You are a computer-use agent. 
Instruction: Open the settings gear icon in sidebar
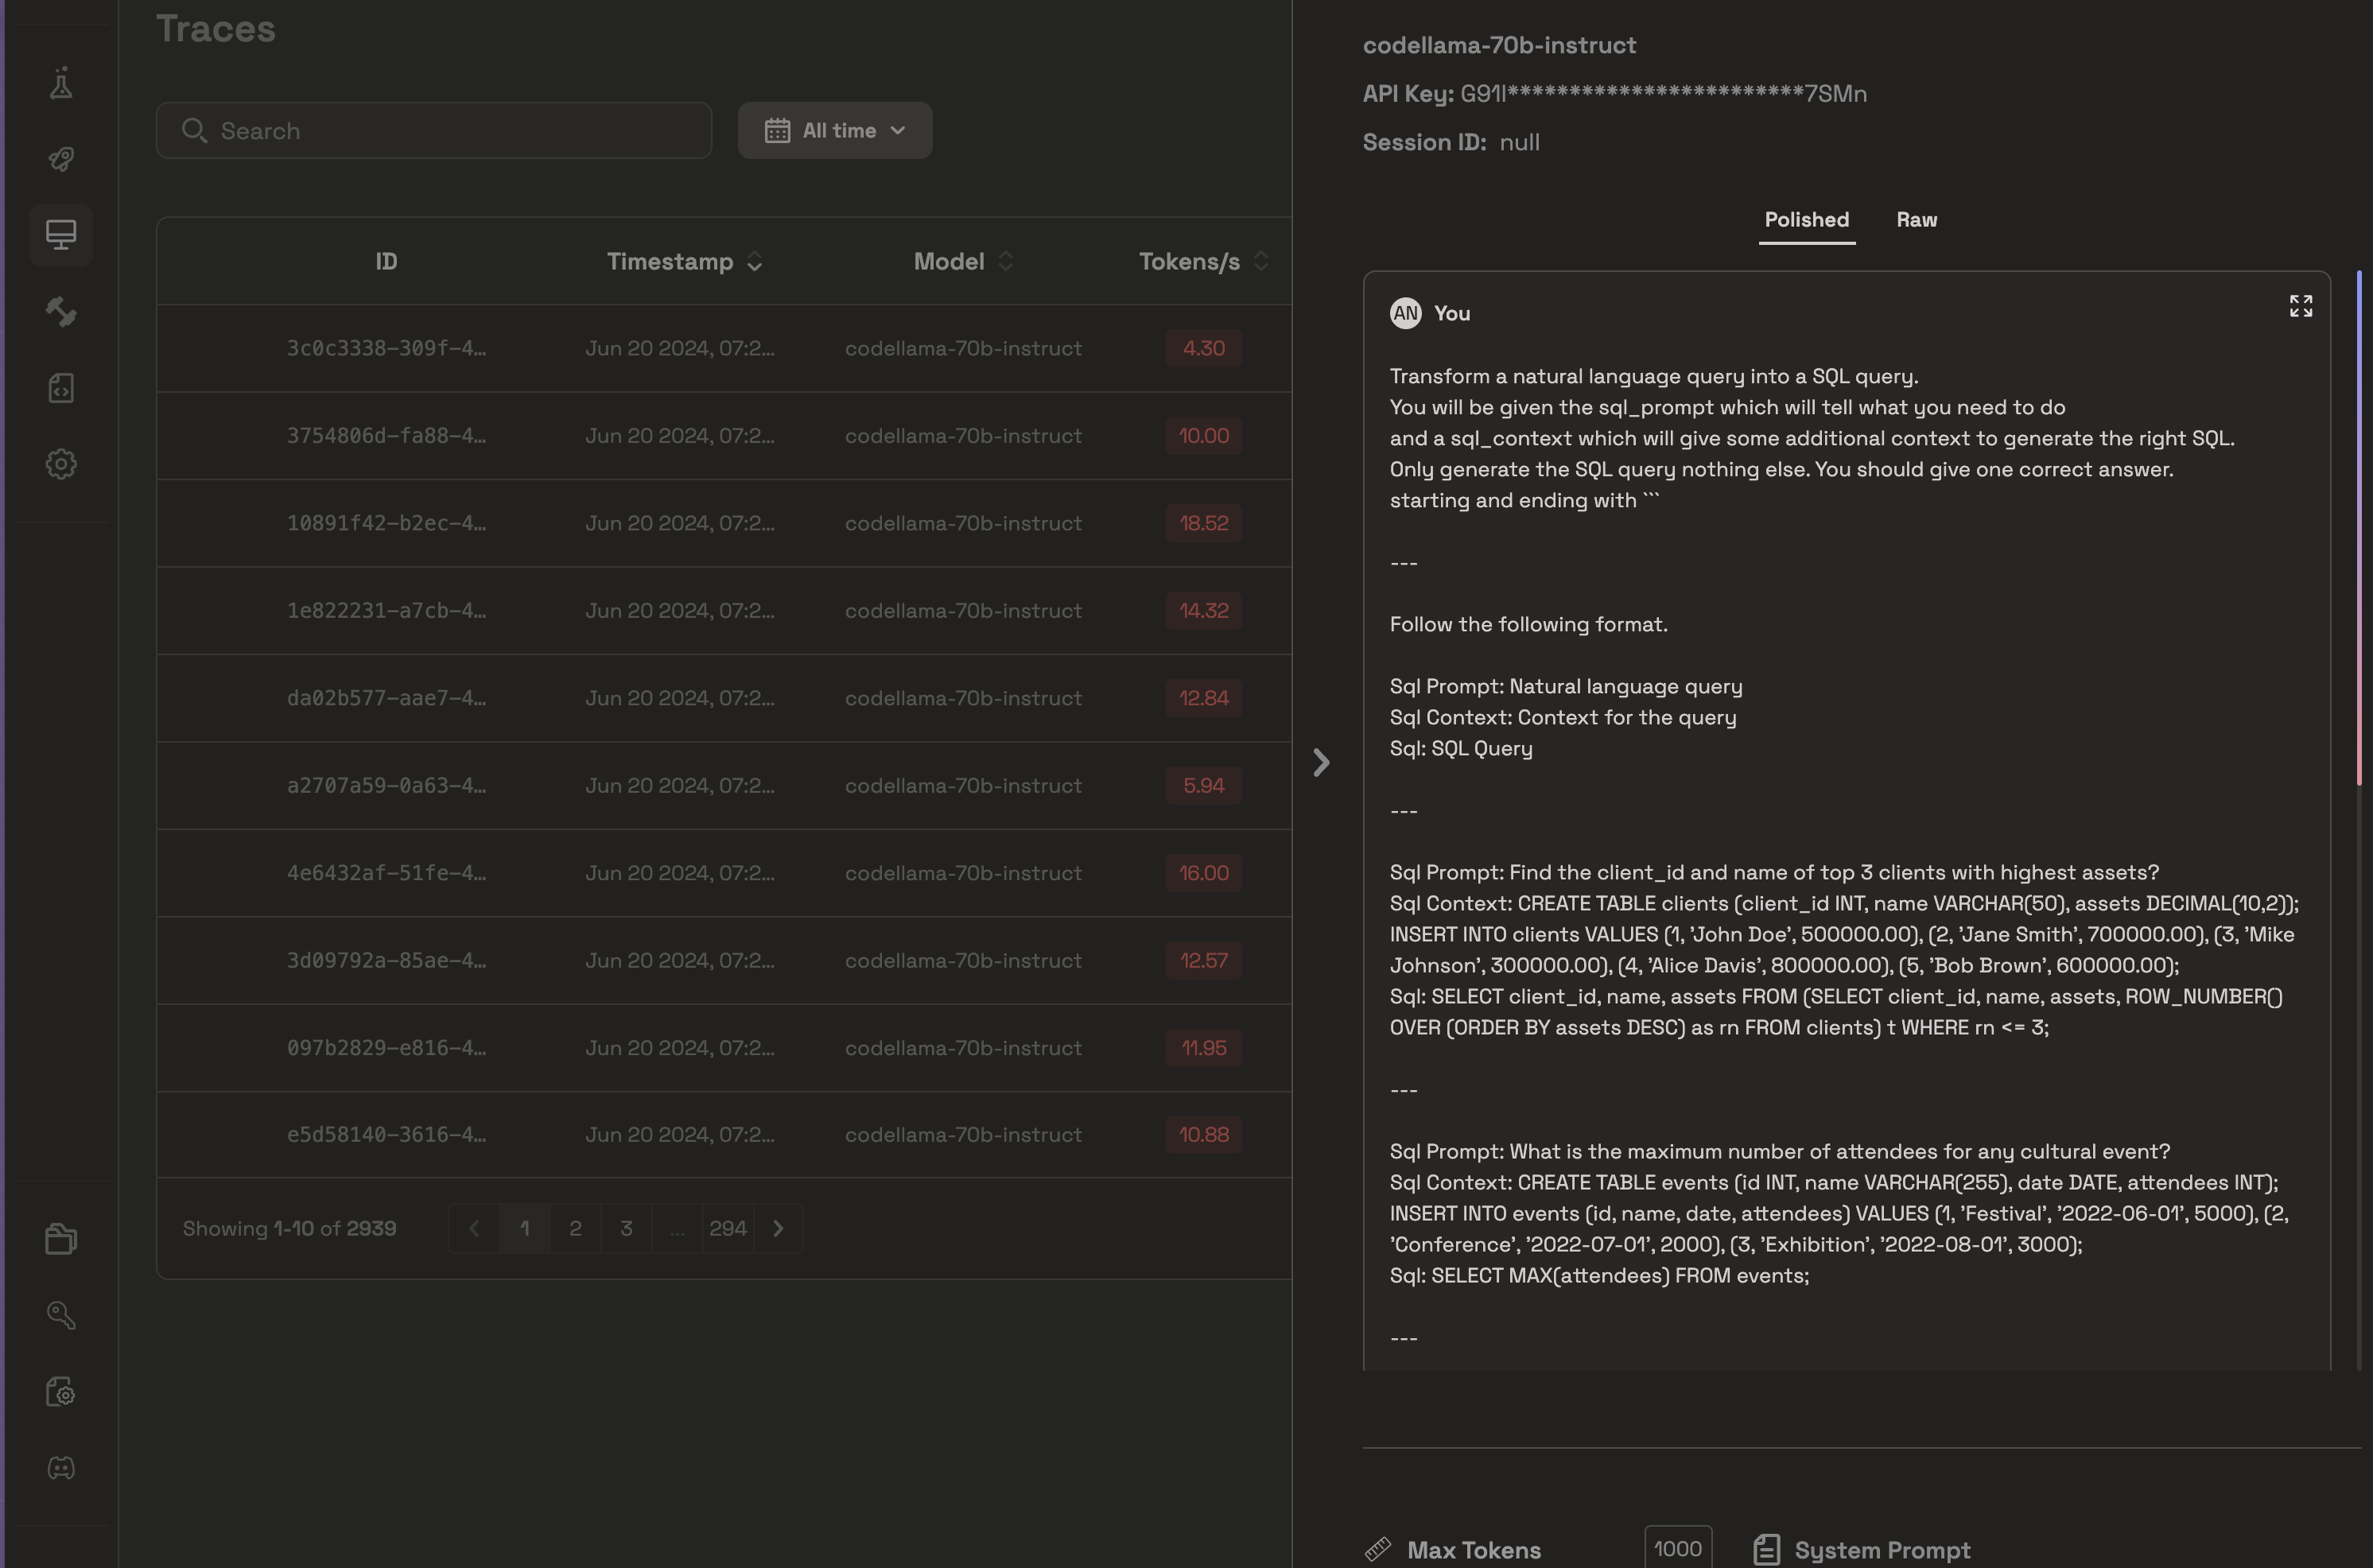(x=61, y=464)
